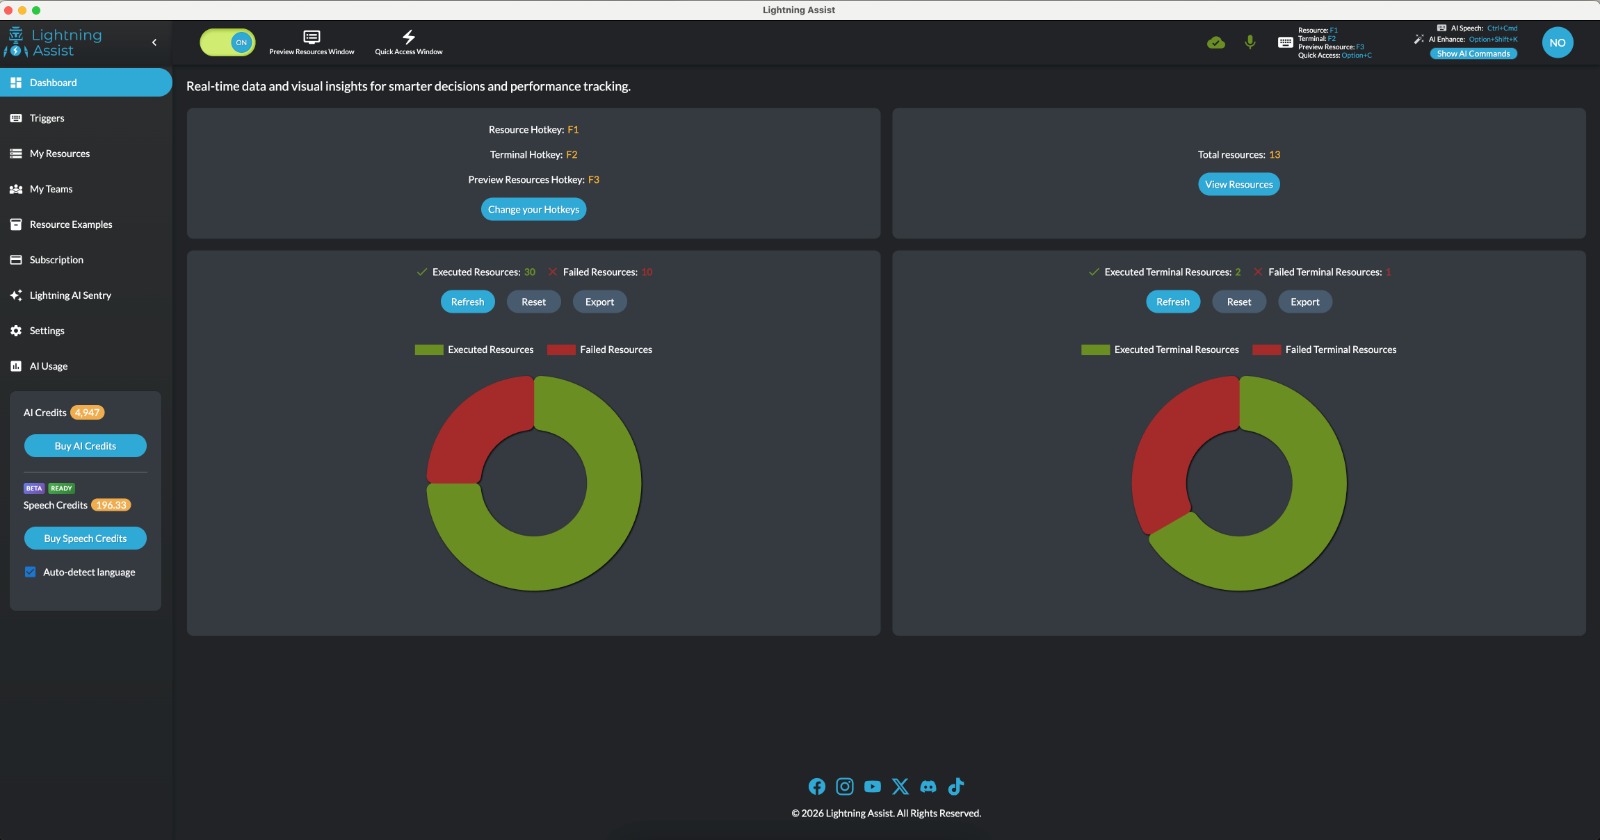The height and width of the screenshot is (840, 1600).
Task: Go to Lightning AI Sentry page
Action: point(70,296)
